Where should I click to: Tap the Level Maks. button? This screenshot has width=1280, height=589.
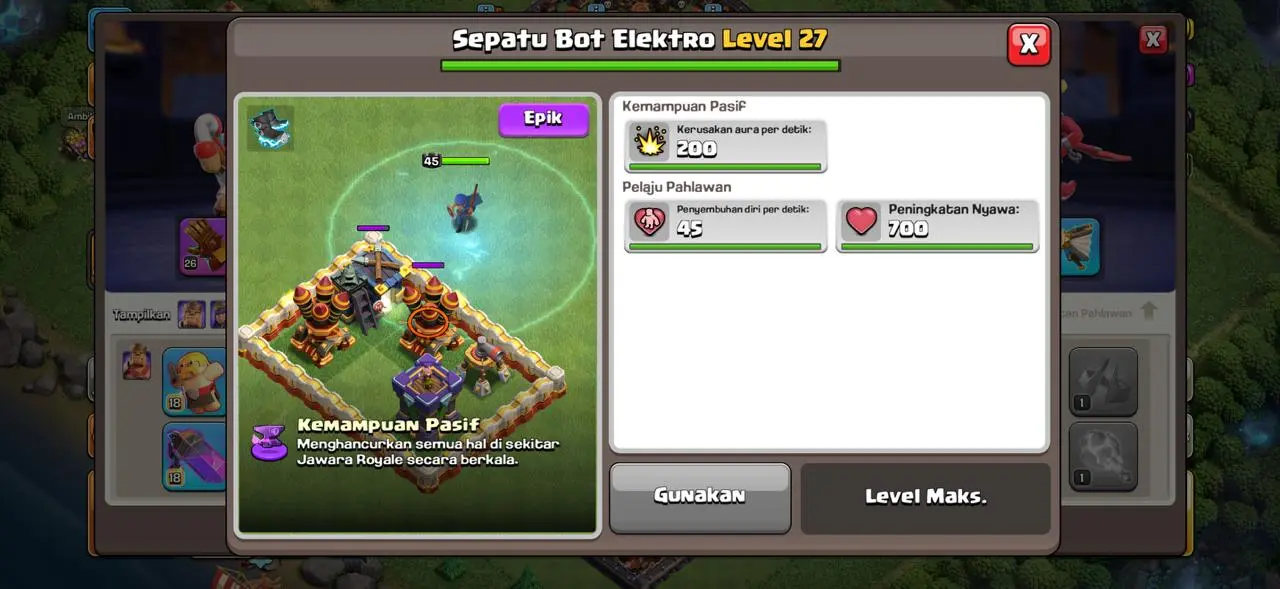pyautogui.click(x=926, y=497)
